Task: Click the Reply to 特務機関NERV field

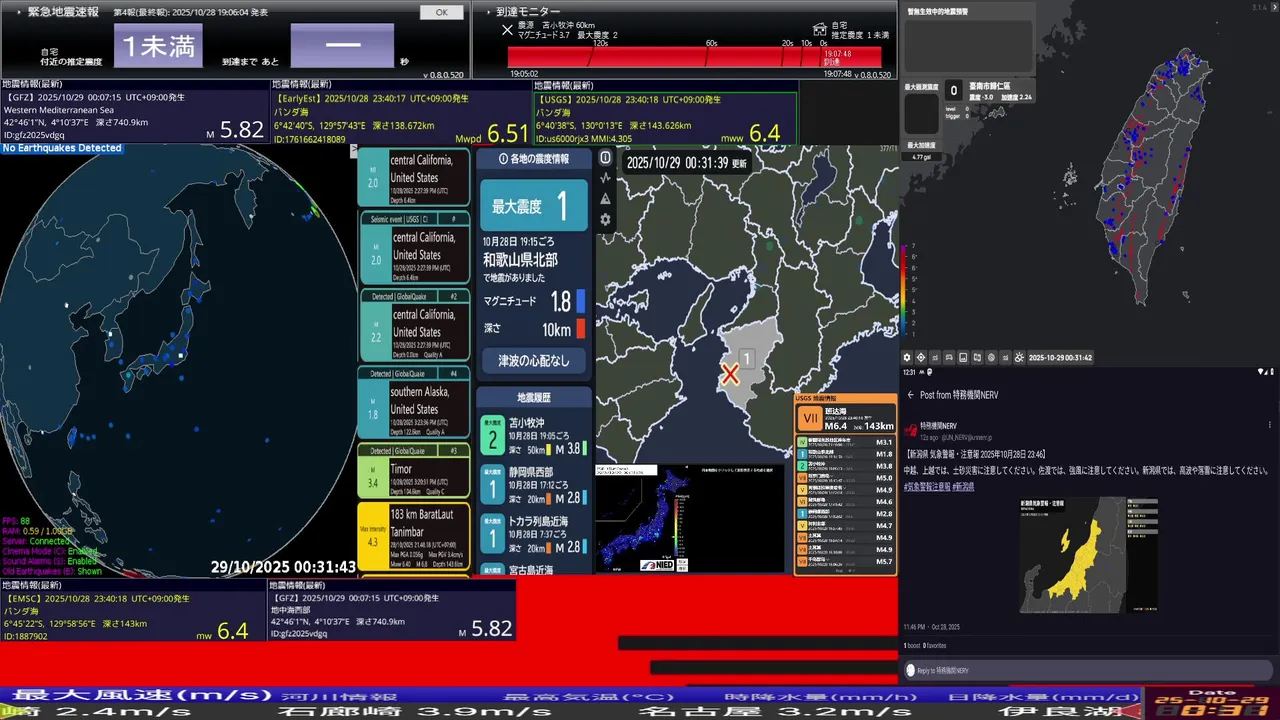Action: pos(1086,670)
